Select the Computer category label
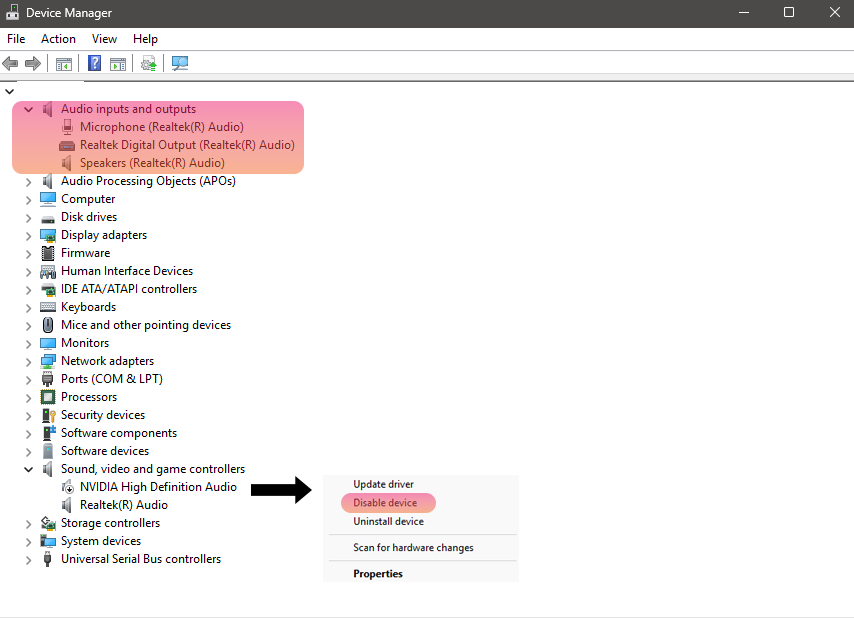This screenshot has width=854, height=619. click(x=88, y=199)
